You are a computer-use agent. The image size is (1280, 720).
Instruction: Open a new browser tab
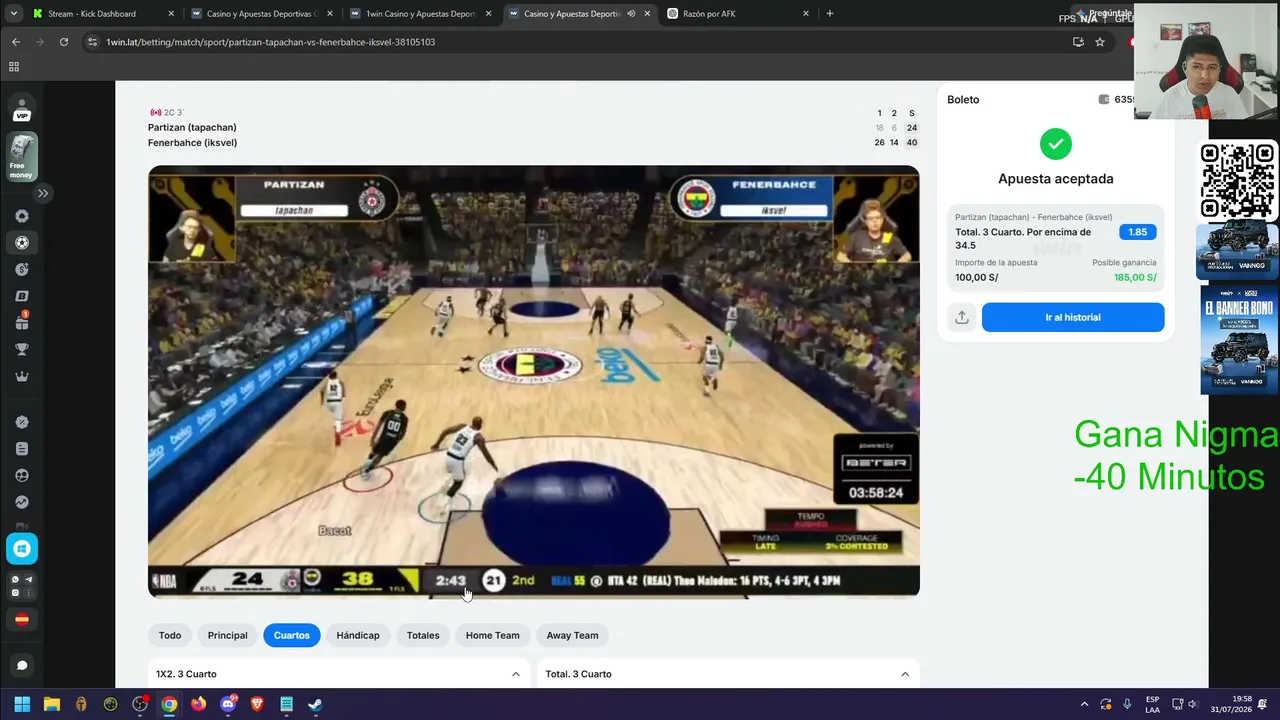pyautogui.click(x=830, y=14)
